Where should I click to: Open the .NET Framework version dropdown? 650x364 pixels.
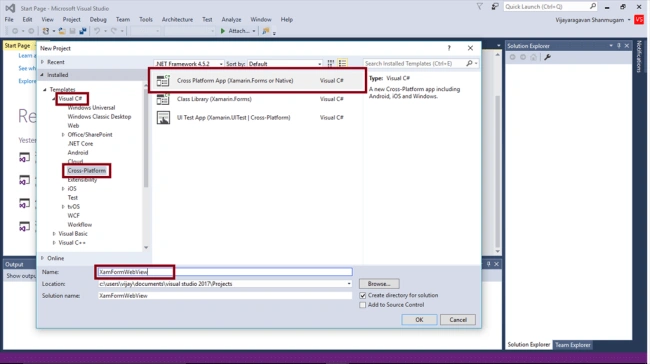point(189,64)
